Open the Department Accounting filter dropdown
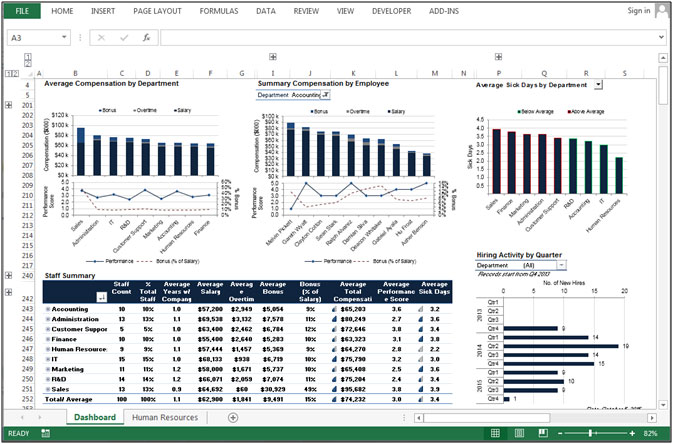Image resolution: width=674 pixels, height=444 pixels. [x=325, y=95]
